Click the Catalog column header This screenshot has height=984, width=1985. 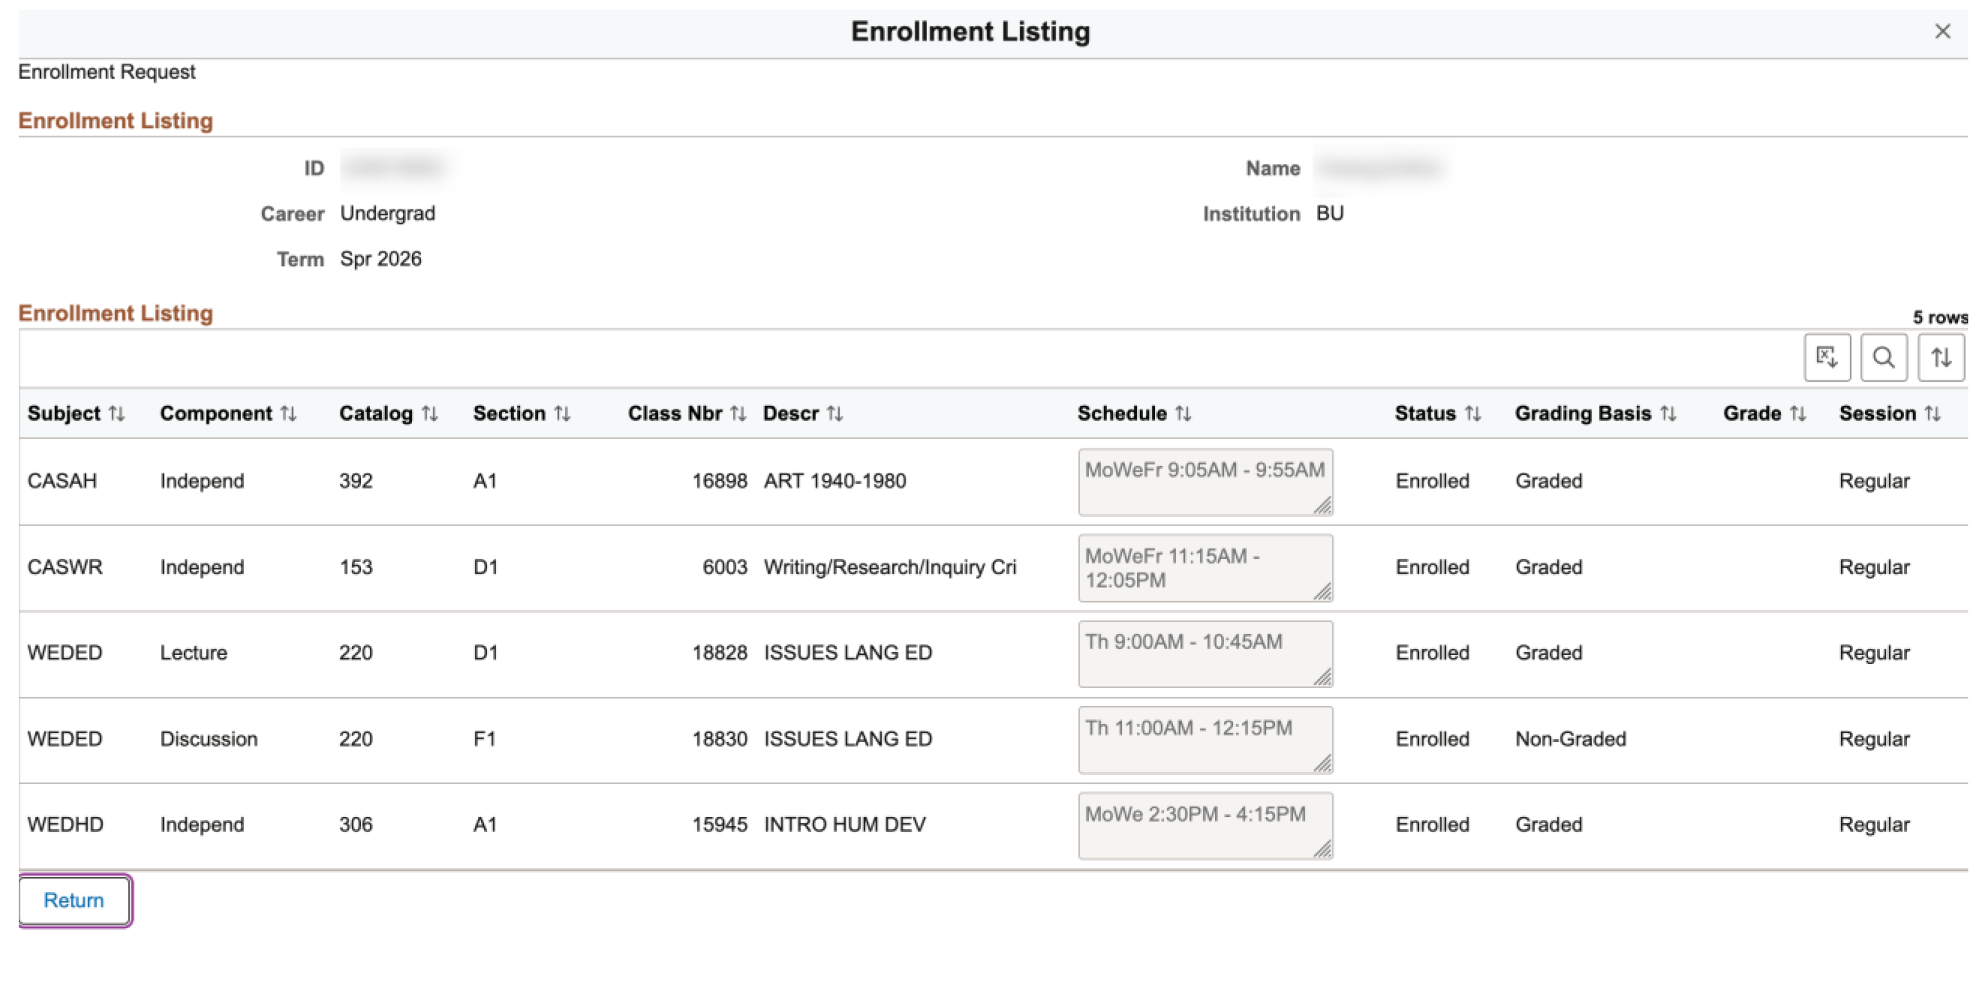376,414
